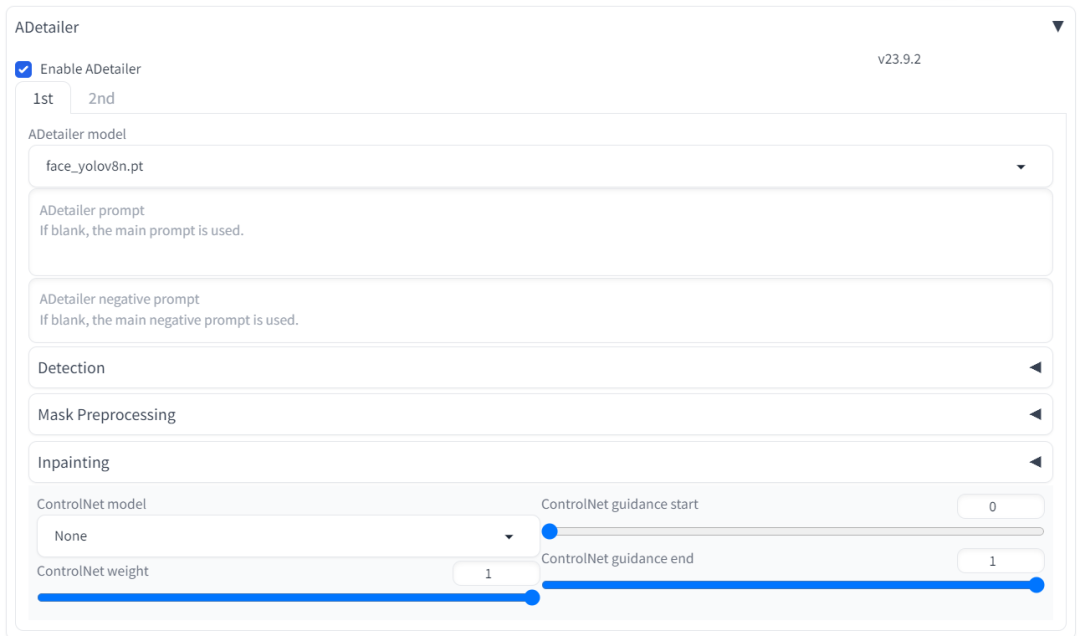1080x636 pixels.
Task: Click the ControlNet weight value field
Action: tap(496, 573)
